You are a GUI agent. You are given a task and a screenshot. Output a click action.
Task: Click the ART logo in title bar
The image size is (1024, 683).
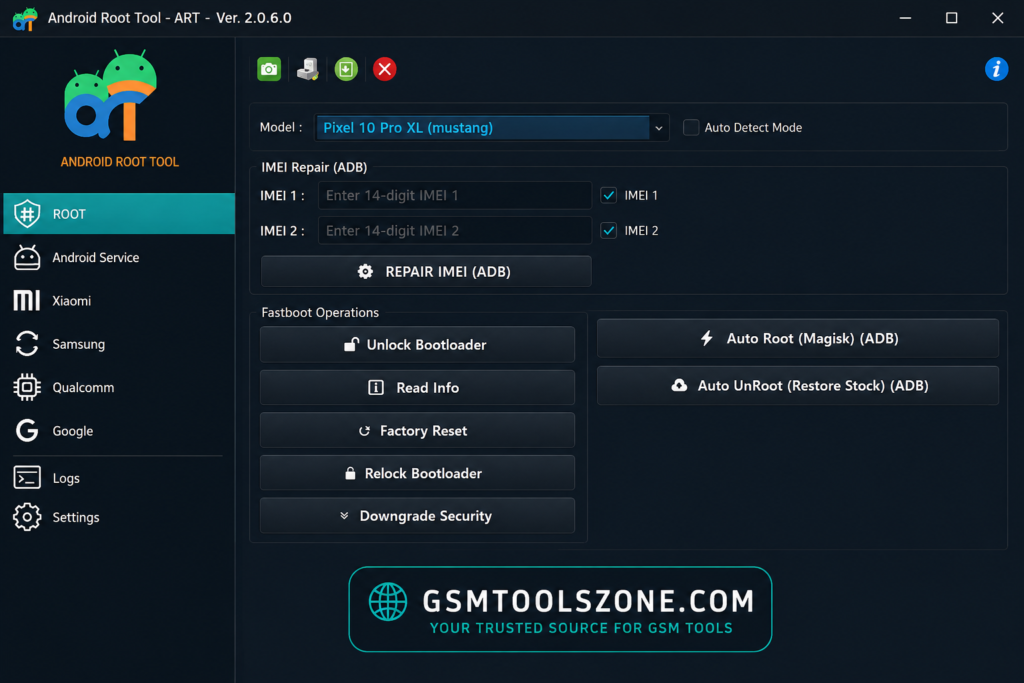point(25,18)
